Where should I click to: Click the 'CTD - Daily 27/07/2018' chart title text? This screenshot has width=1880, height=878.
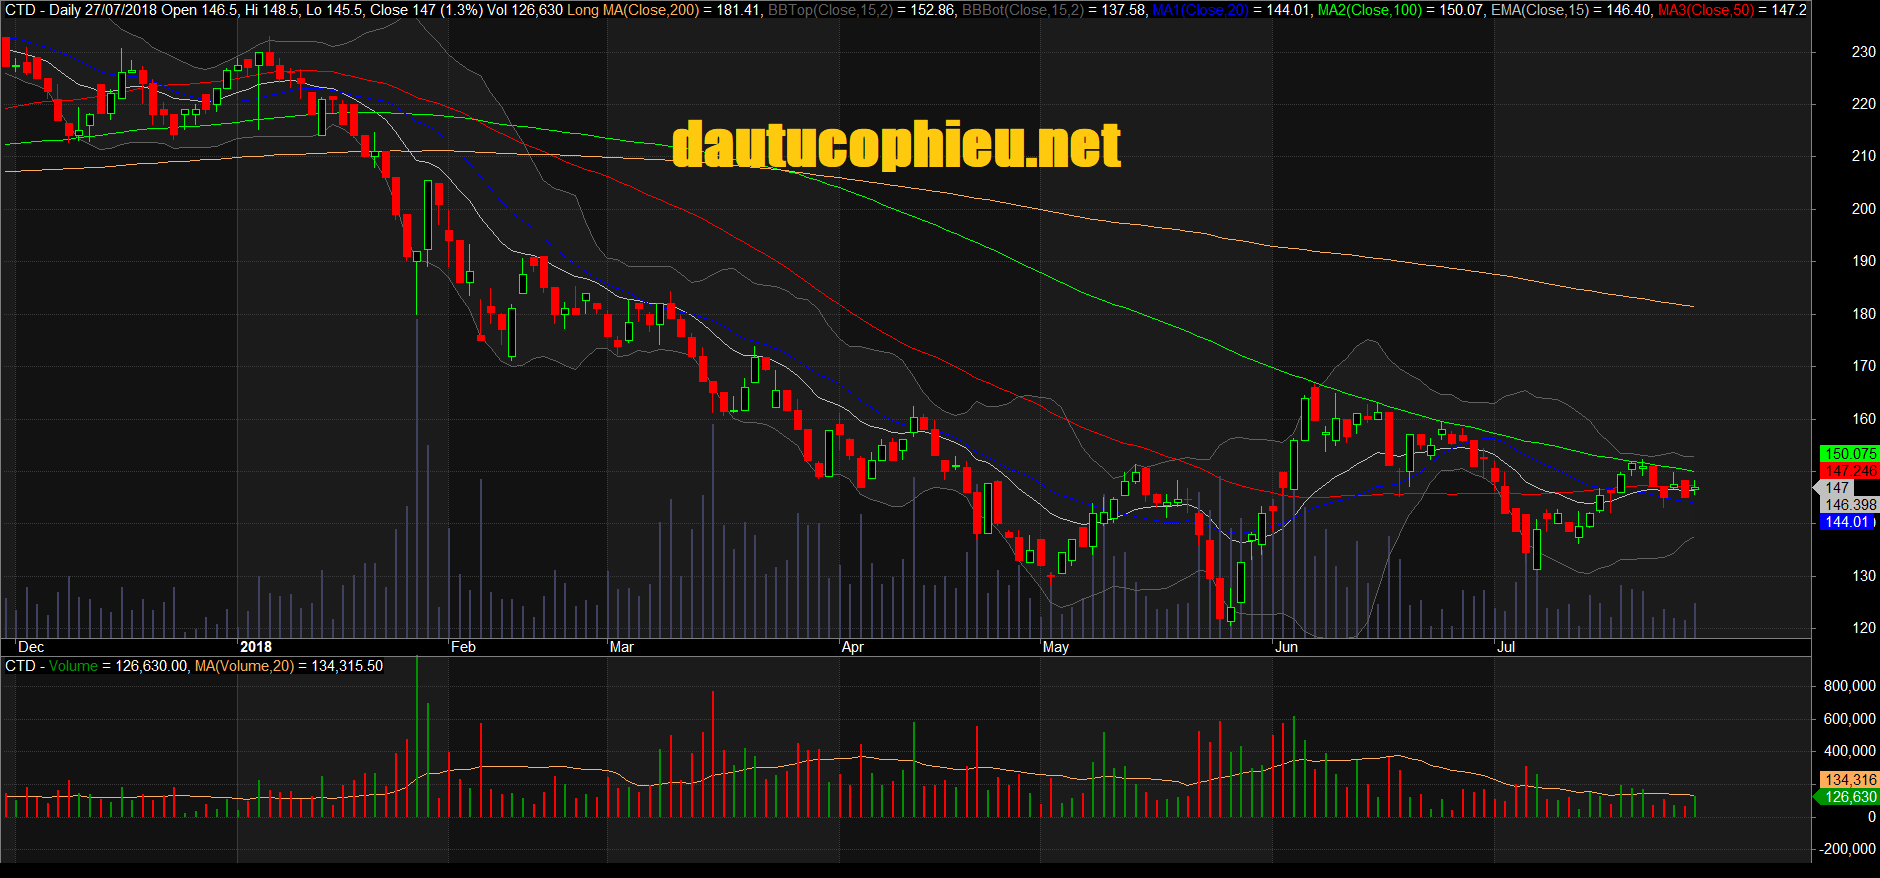[x=82, y=10]
